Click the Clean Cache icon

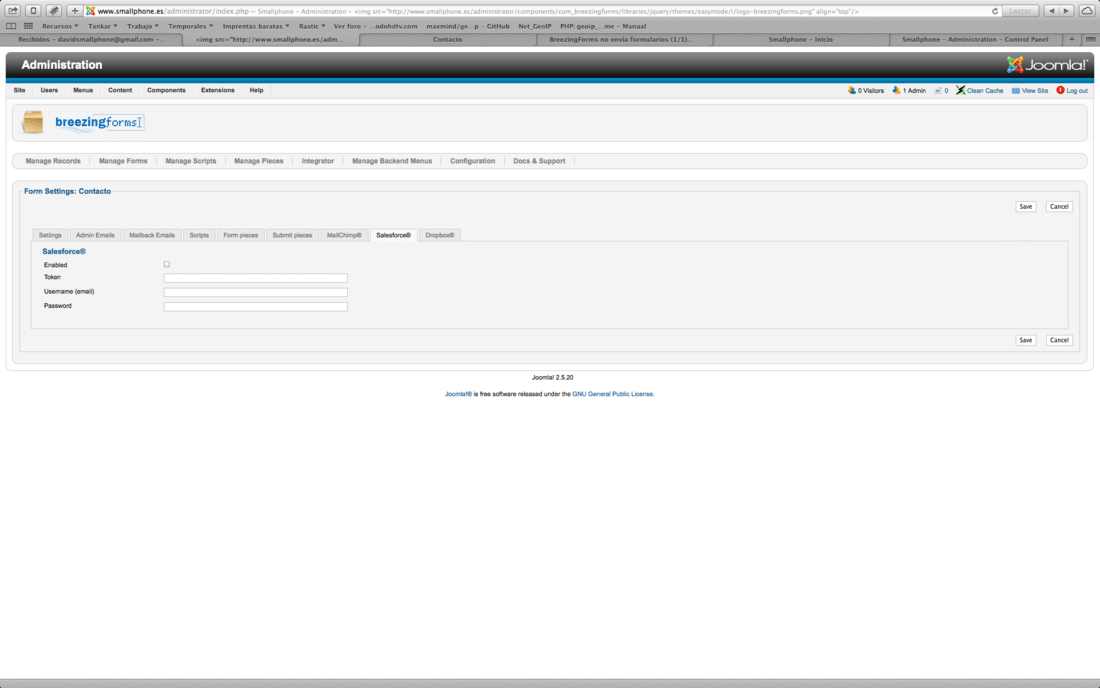tap(960, 90)
